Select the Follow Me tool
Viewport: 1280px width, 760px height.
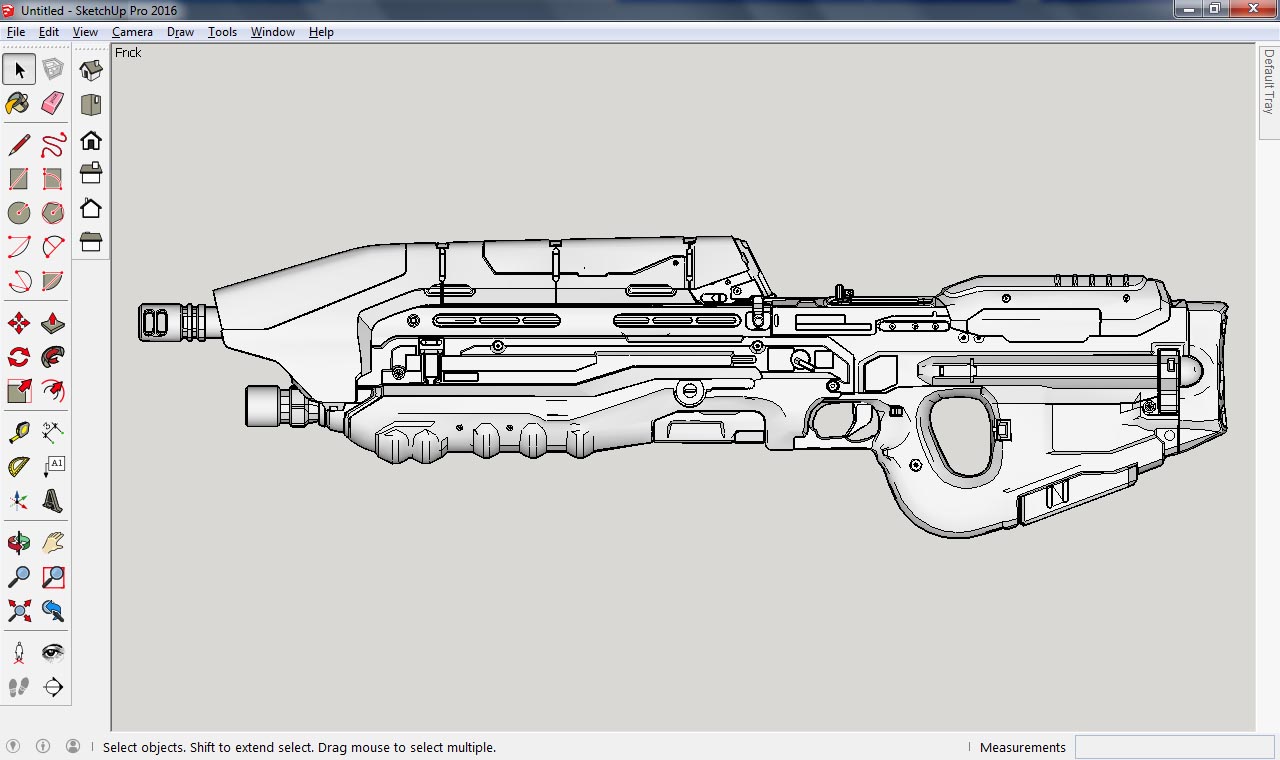point(53,357)
